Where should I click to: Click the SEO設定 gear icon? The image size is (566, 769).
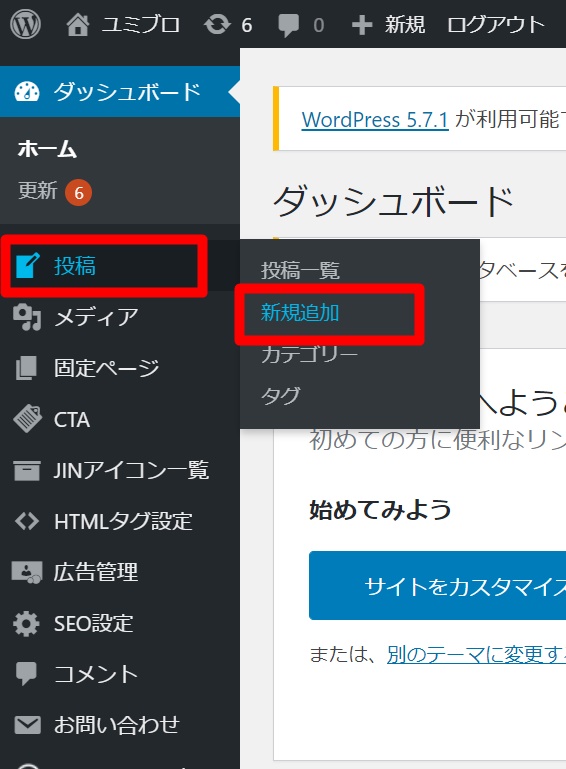(26, 623)
